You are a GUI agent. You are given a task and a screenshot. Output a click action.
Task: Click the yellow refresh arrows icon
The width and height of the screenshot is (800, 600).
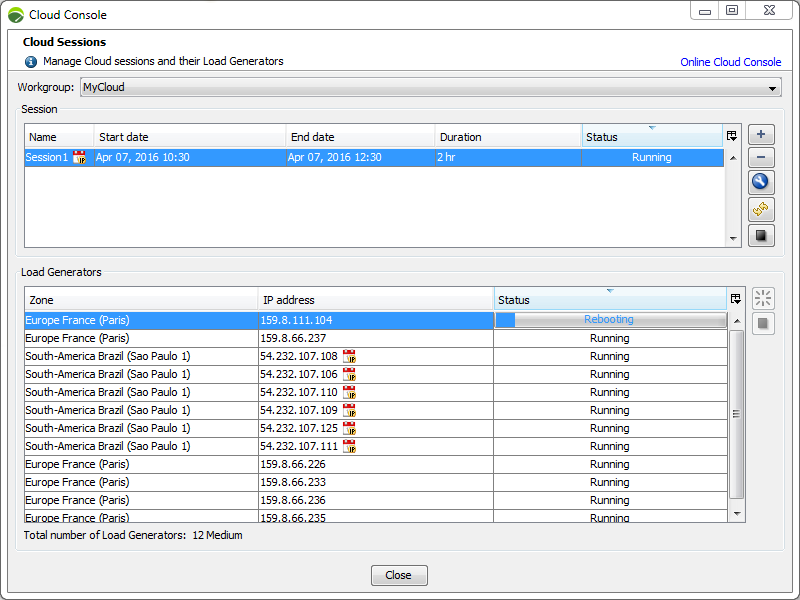point(761,209)
